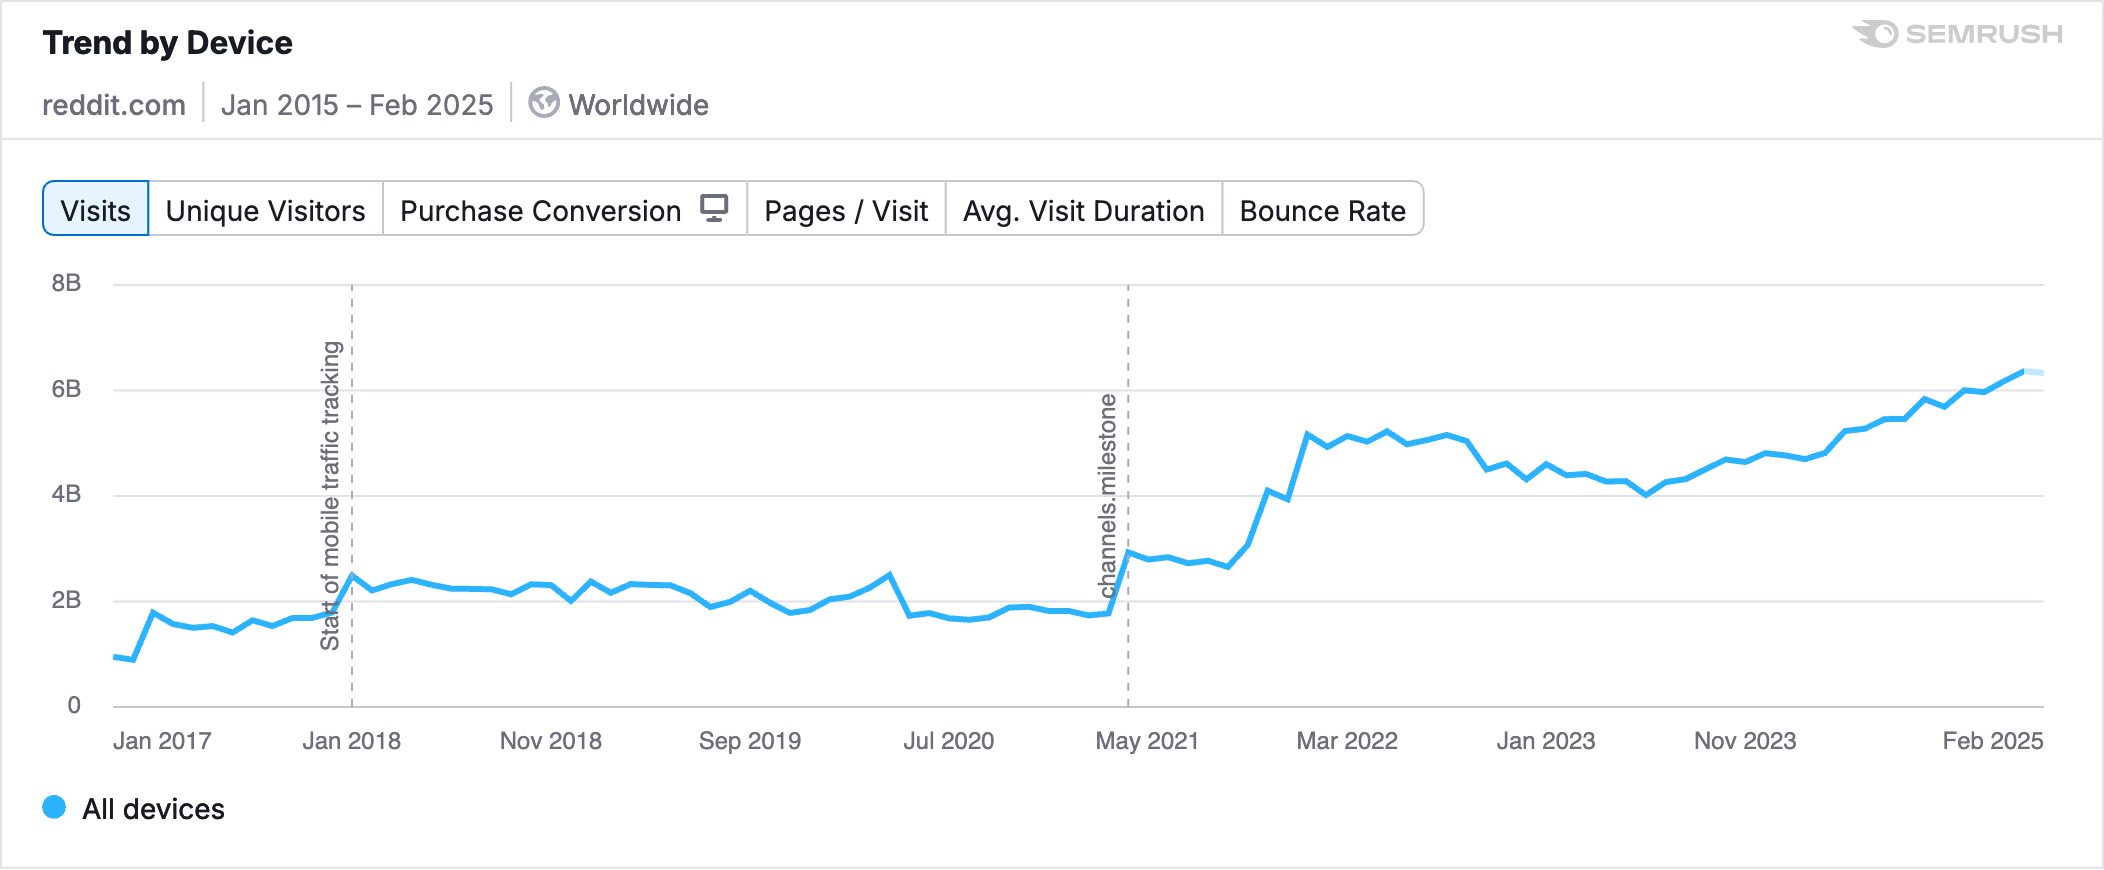Click the Jan 2018 axis label
The height and width of the screenshot is (870, 2104).
[351, 741]
